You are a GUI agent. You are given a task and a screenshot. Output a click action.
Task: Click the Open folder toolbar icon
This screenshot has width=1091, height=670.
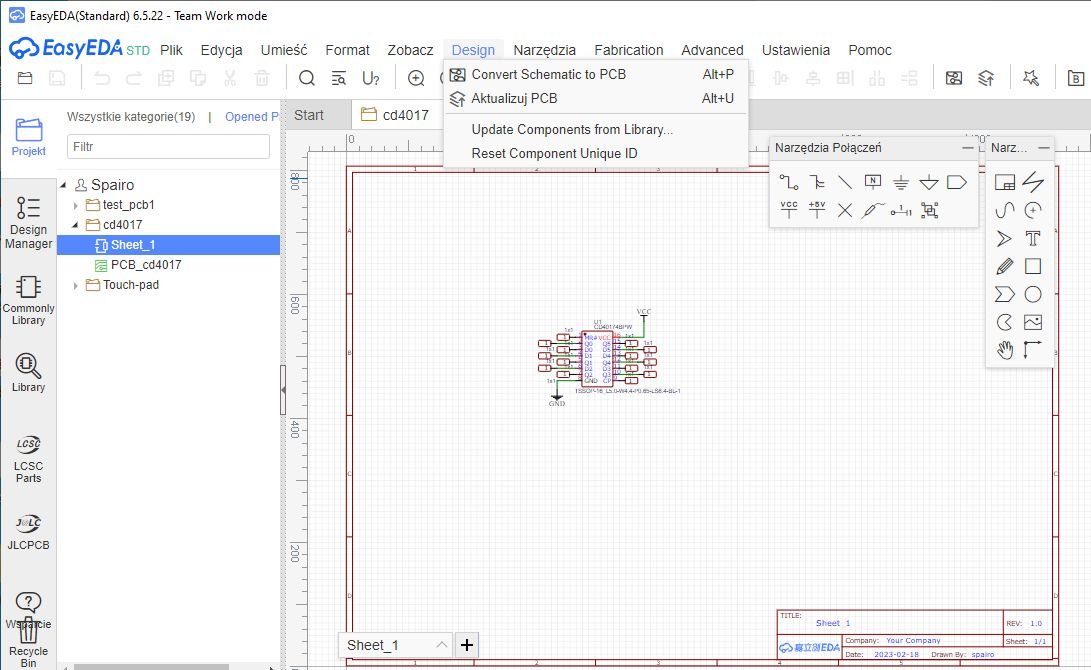pyautogui.click(x=25, y=78)
